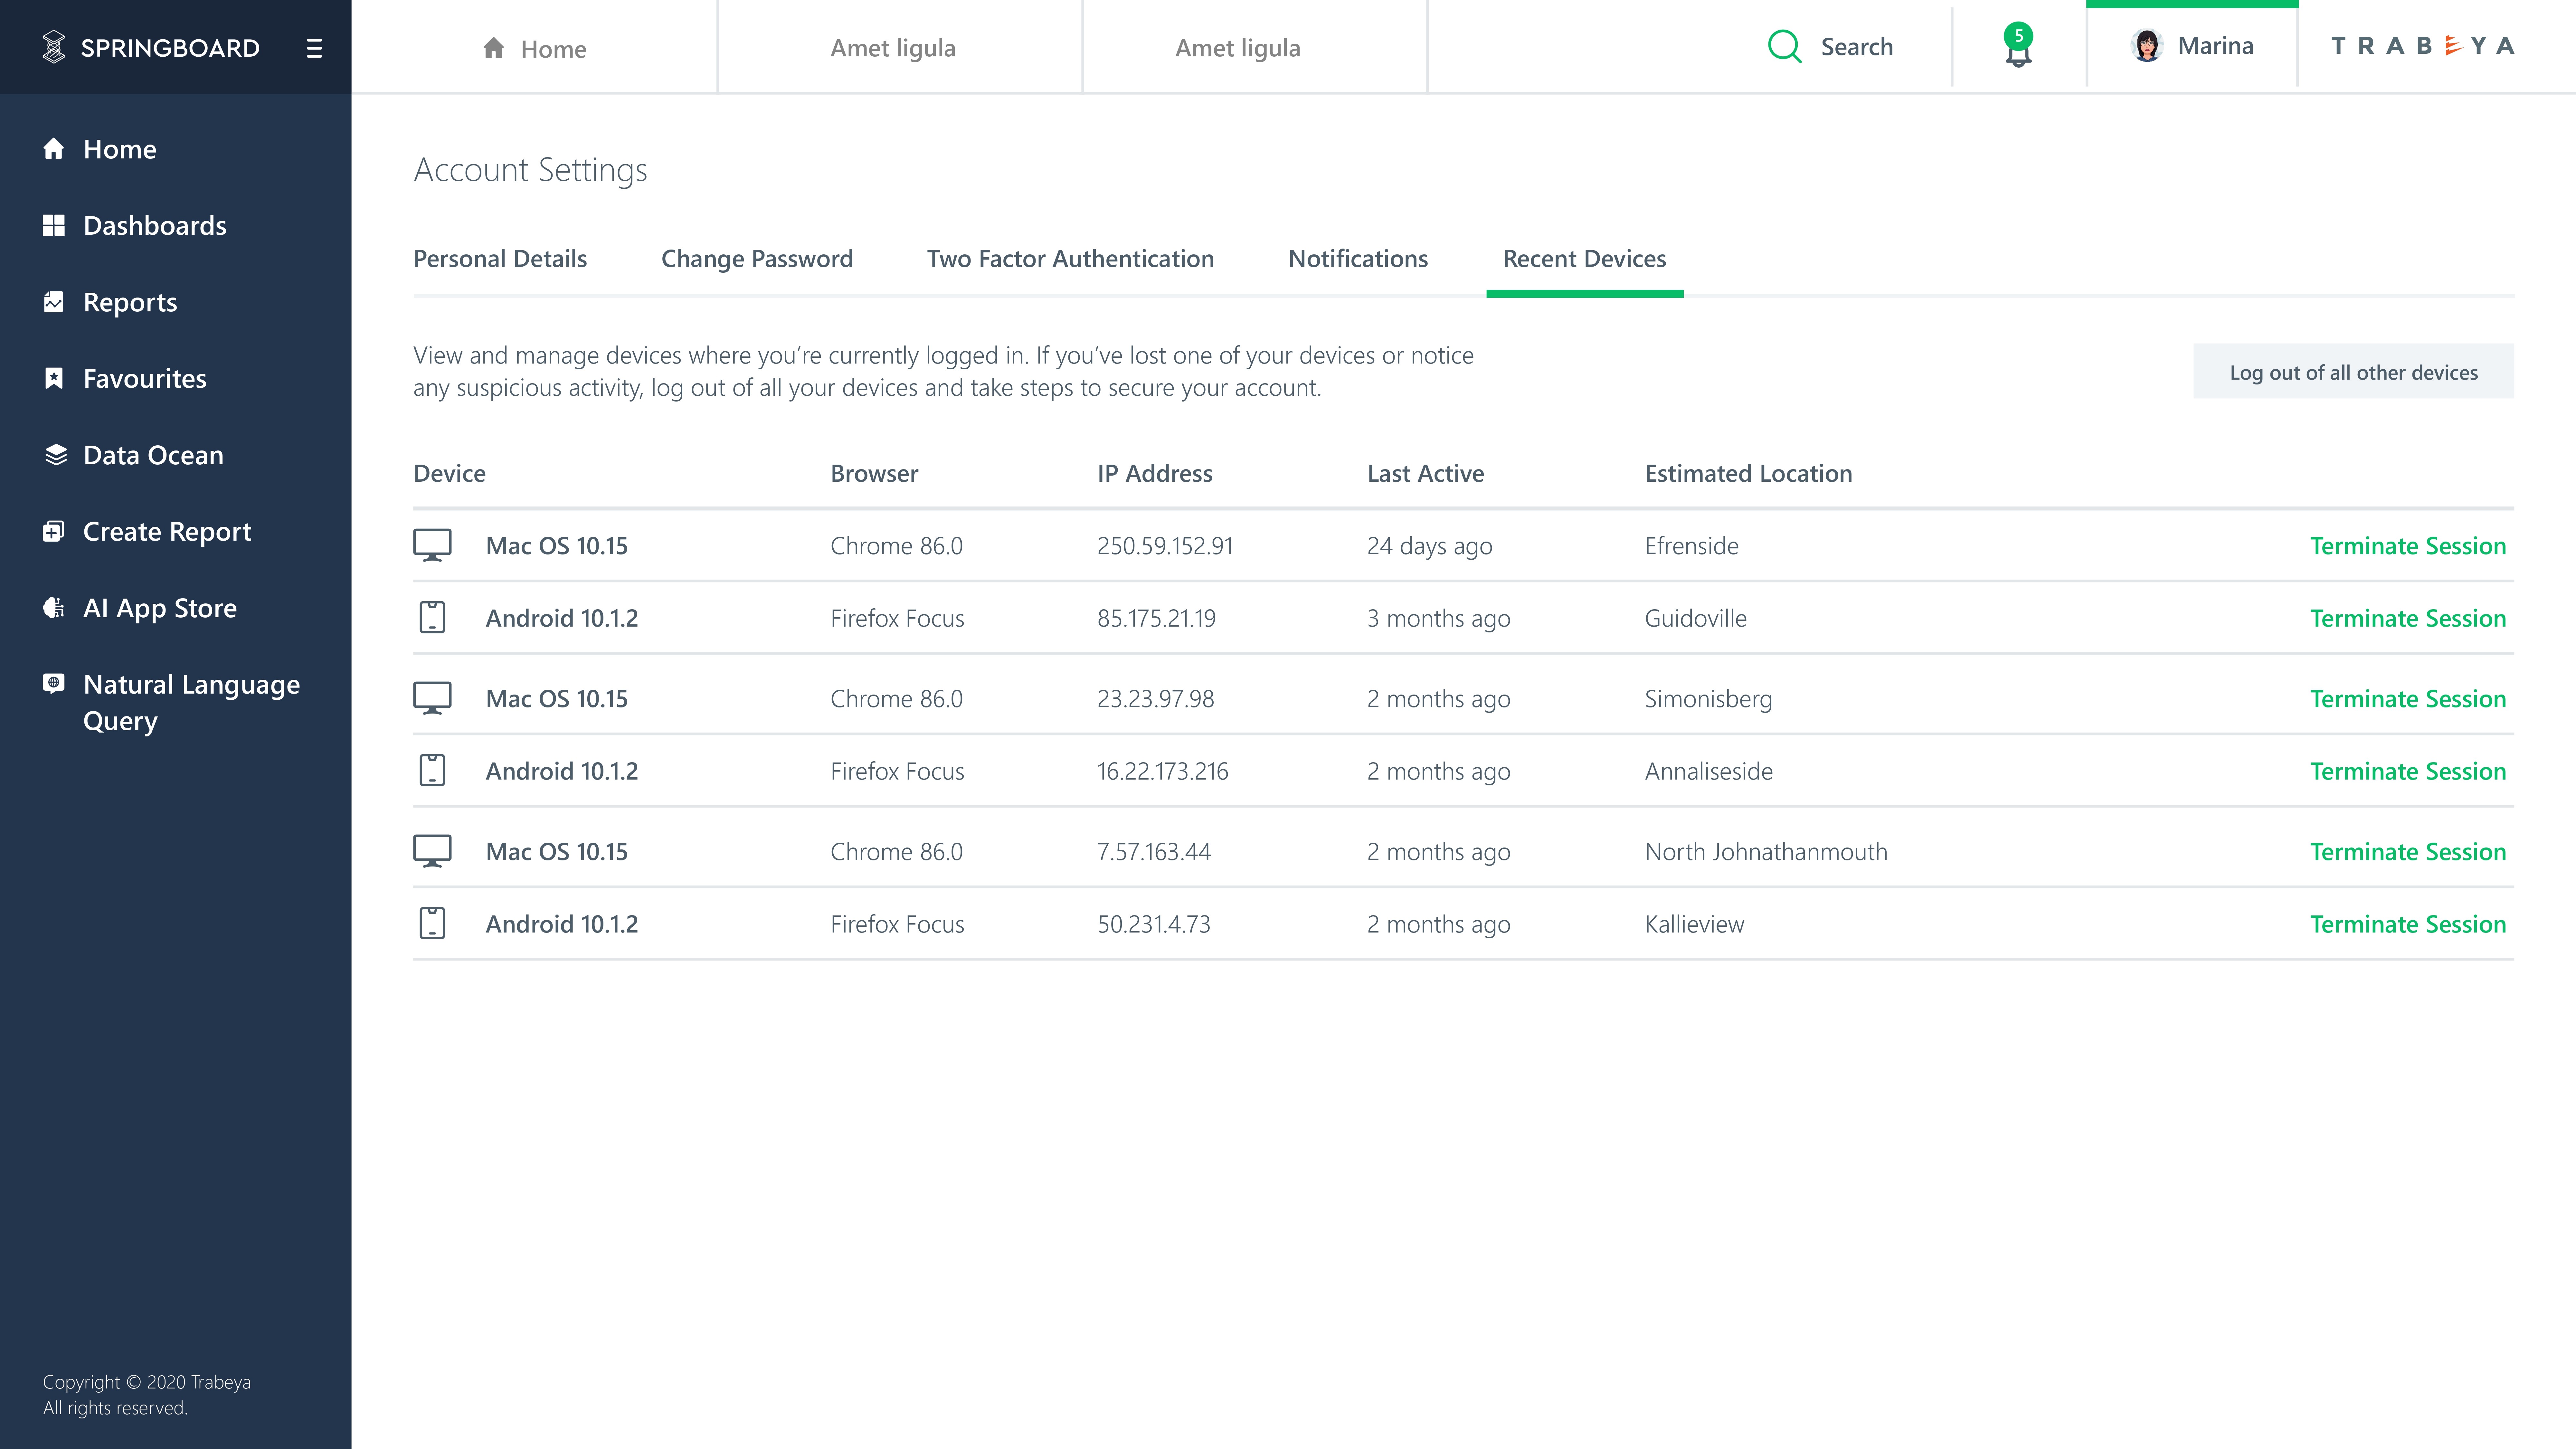2576x1449 pixels.
Task: Open the second Amet ligula top tab
Action: (1238, 48)
